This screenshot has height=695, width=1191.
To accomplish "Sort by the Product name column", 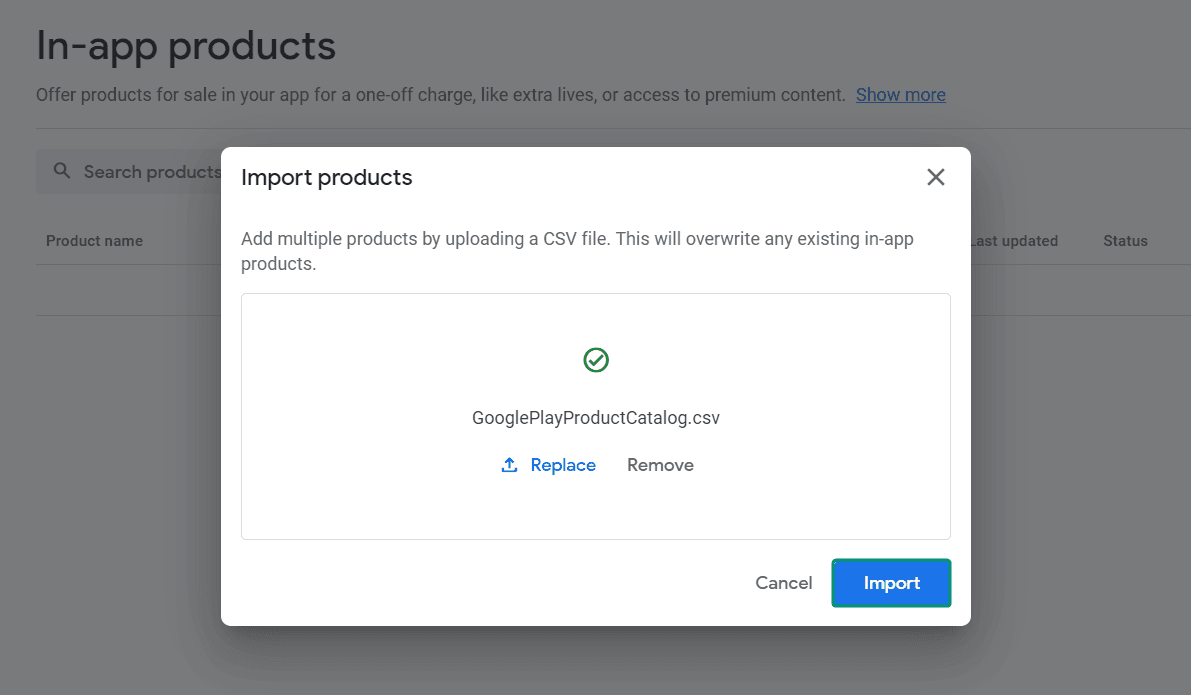I will tap(94, 241).
